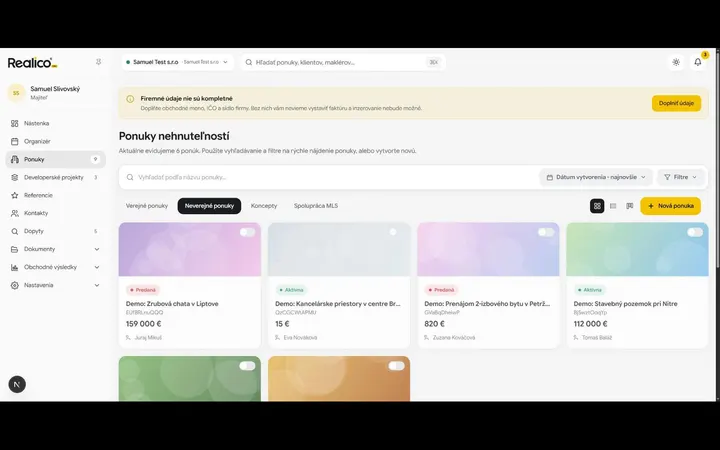Expand Dokumenty submenu chevron
Screen dimensions: 720x450
click(x=97, y=249)
